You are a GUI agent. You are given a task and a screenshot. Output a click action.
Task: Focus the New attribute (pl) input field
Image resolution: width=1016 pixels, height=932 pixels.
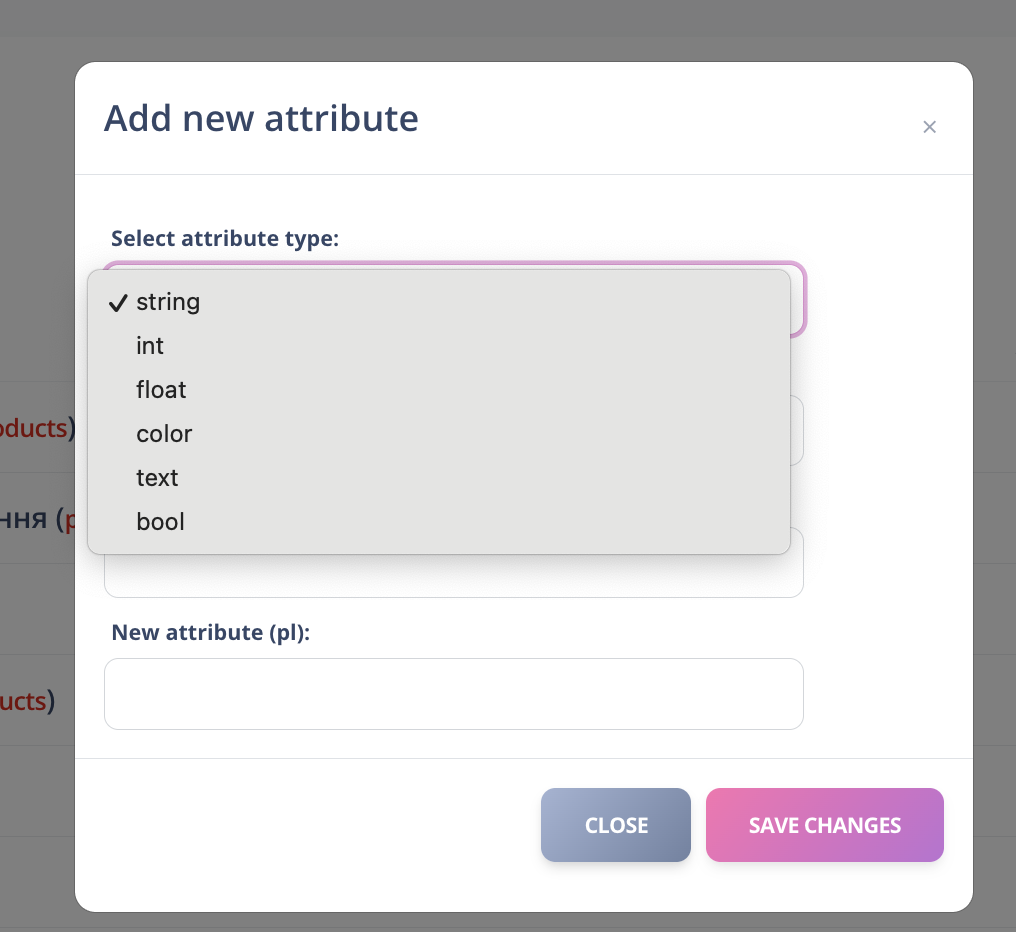[453, 694]
